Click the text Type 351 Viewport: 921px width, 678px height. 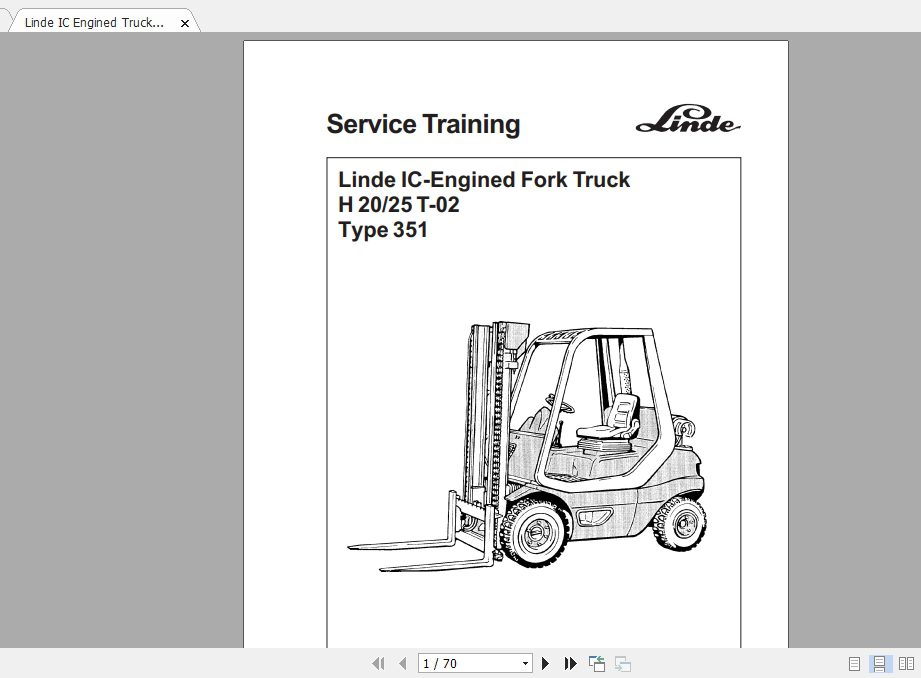(x=383, y=230)
